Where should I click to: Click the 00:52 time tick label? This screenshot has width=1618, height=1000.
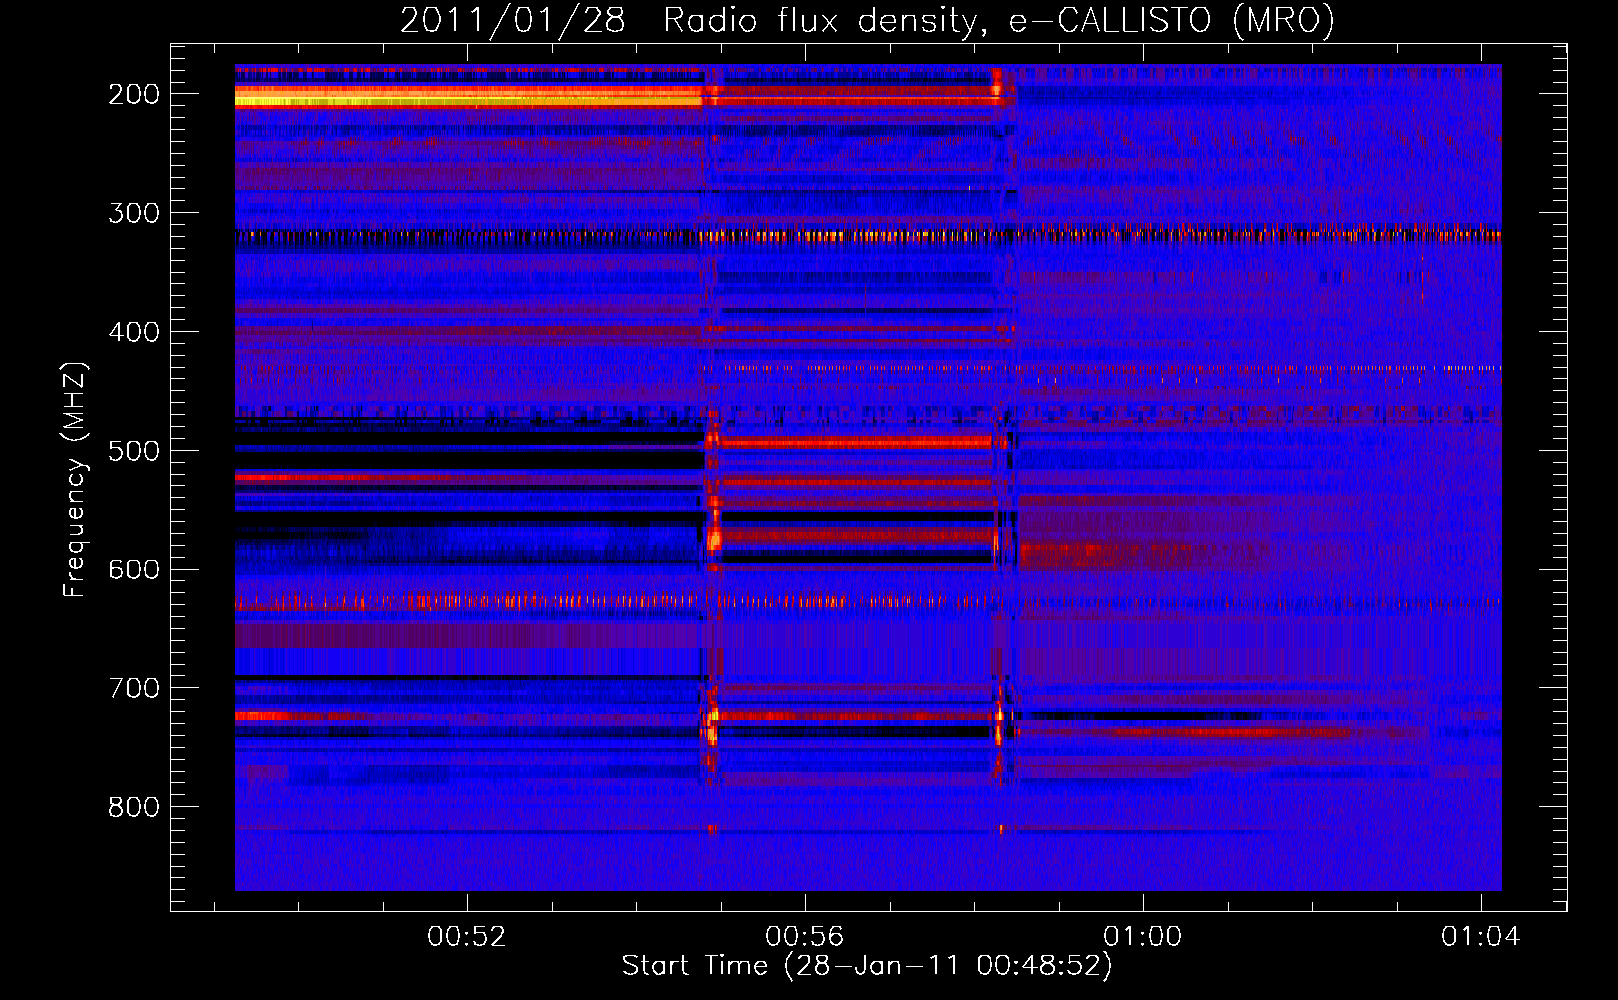(467, 937)
